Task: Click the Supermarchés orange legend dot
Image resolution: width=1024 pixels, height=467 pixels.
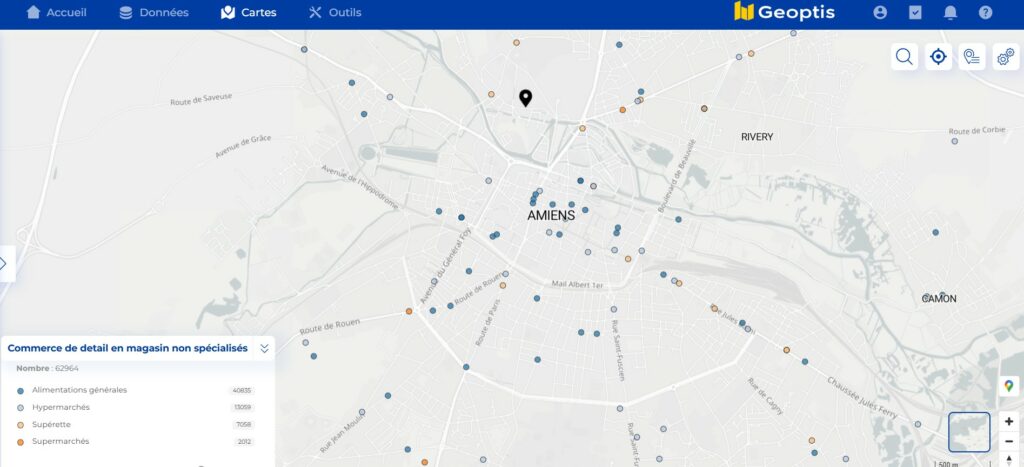Action: coord(20,442)
